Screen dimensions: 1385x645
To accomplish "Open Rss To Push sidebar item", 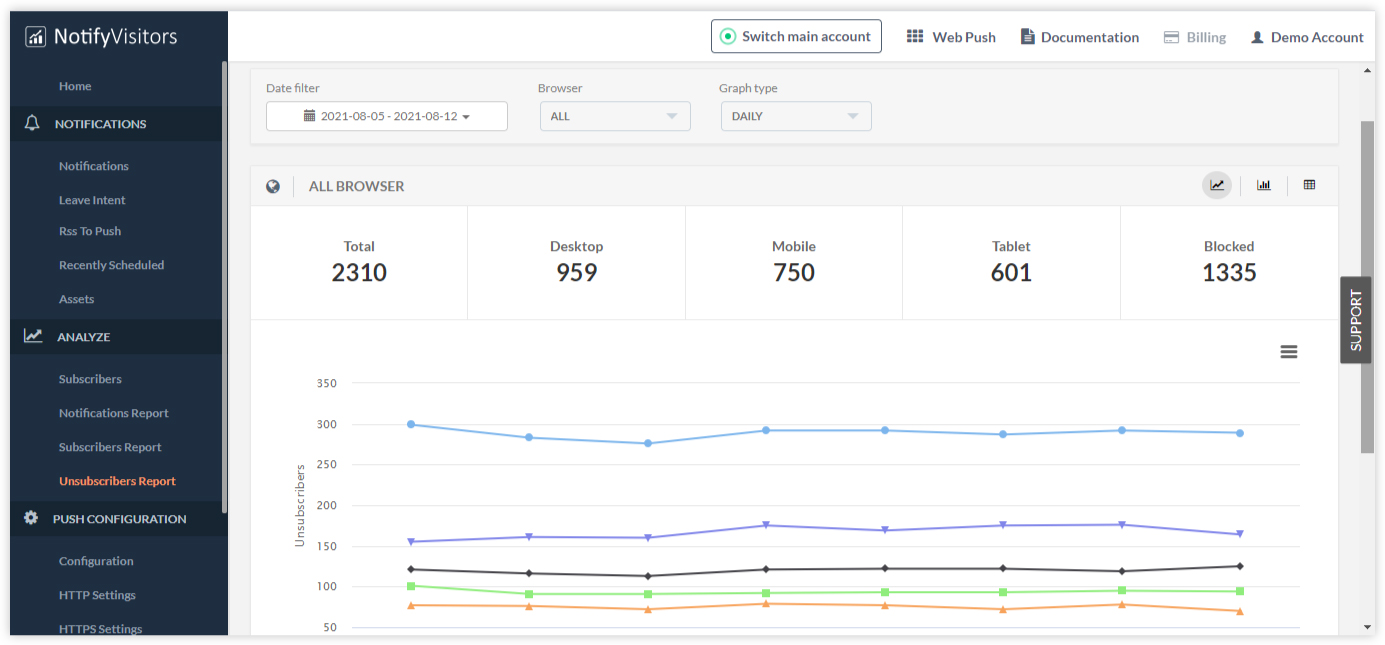I will (x=90, y=231).
